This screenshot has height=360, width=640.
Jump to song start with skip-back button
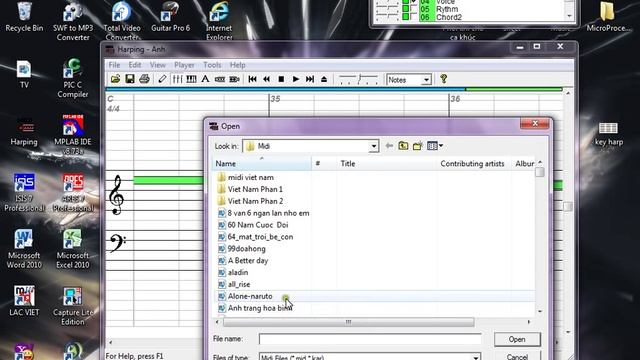click(252, 79)
